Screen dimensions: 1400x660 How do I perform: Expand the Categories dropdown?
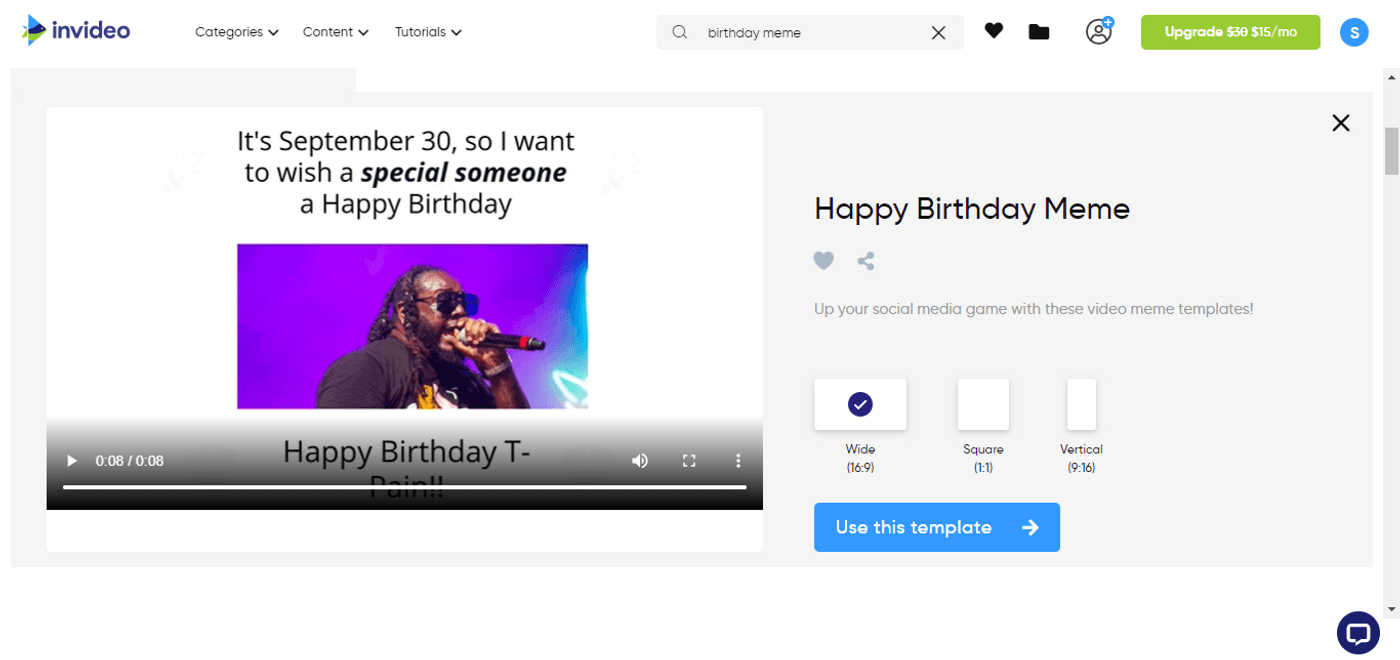pos(235,31)
